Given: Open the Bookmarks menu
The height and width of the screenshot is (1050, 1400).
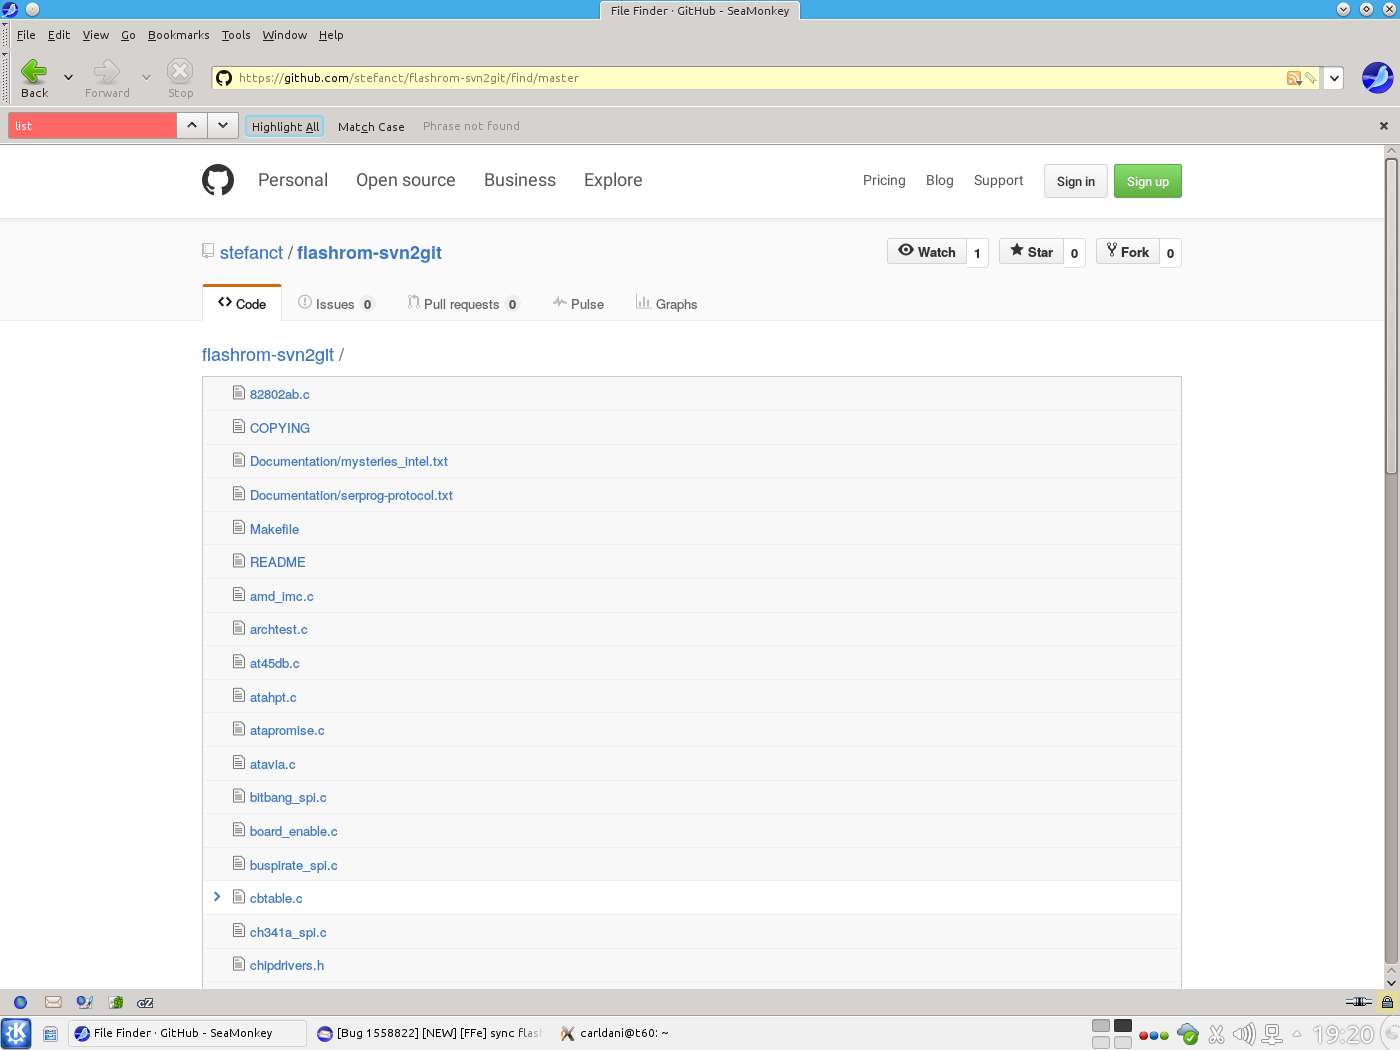Looking at the screenshot, I should tap(179, 35).
